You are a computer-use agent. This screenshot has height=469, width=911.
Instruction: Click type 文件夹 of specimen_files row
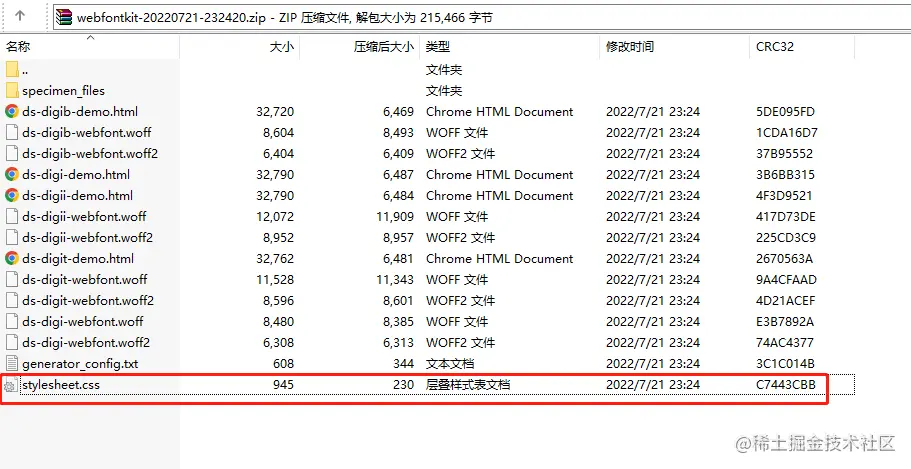tap(444, 91)
